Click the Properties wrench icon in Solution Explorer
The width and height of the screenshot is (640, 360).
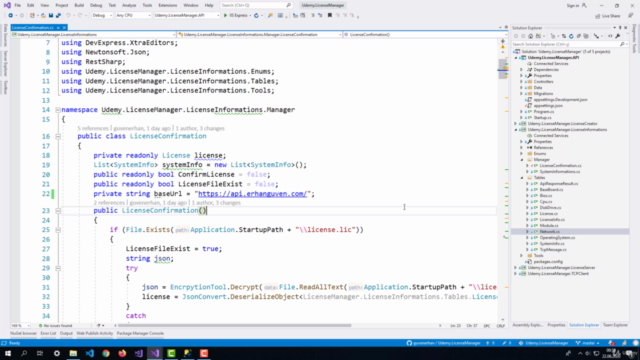point(618,36)
